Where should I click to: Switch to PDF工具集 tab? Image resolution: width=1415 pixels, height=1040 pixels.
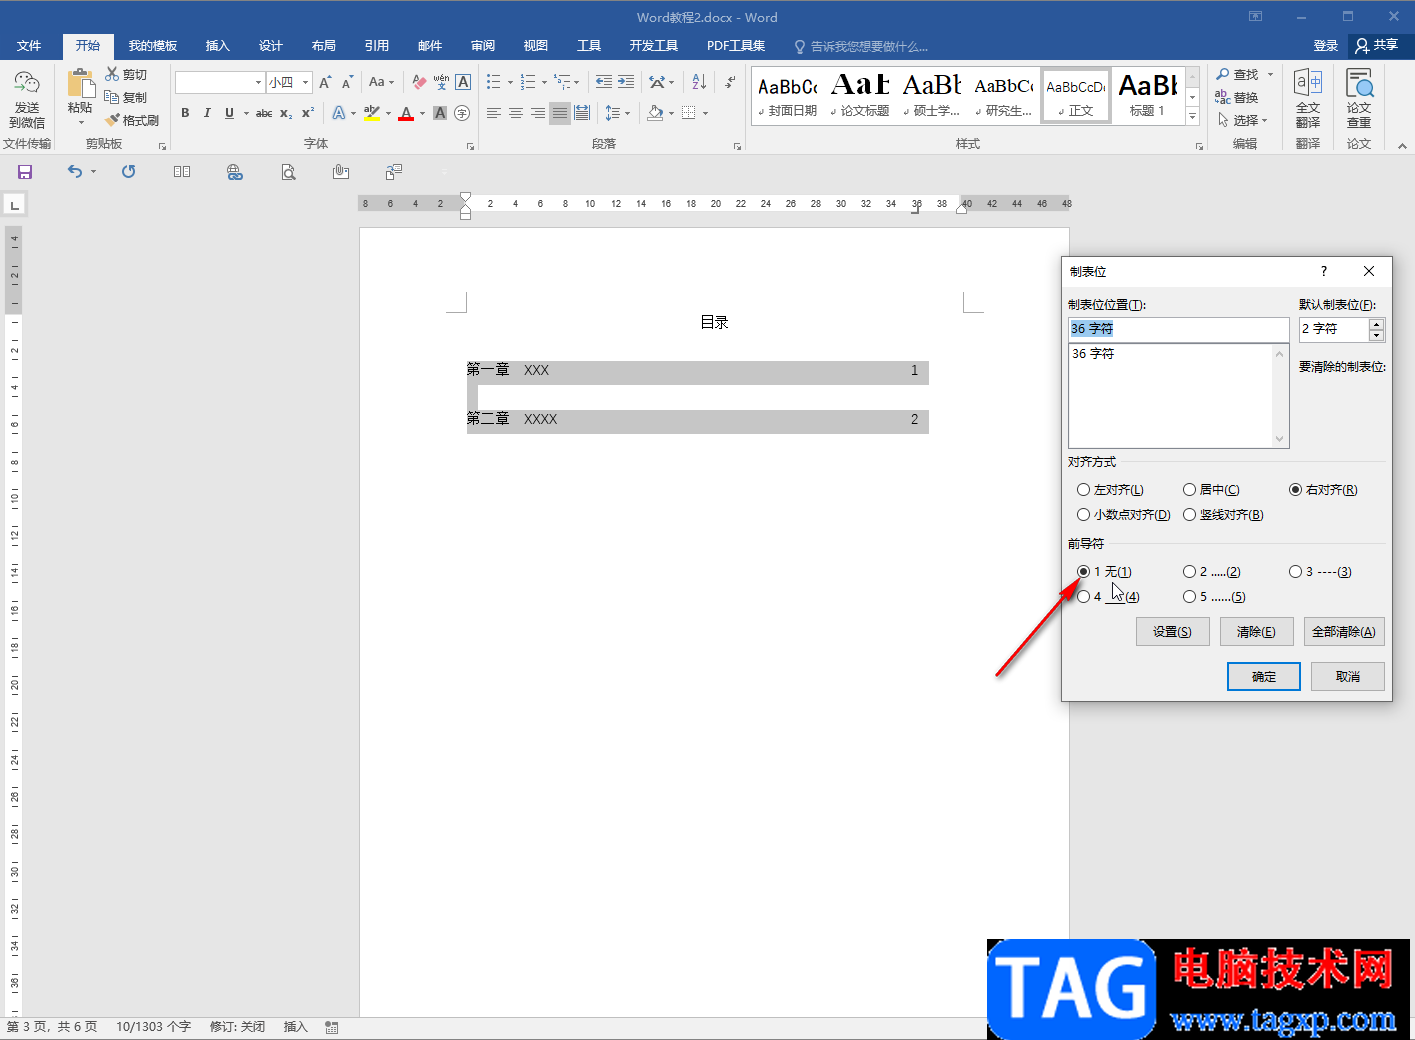pos(736,46)
